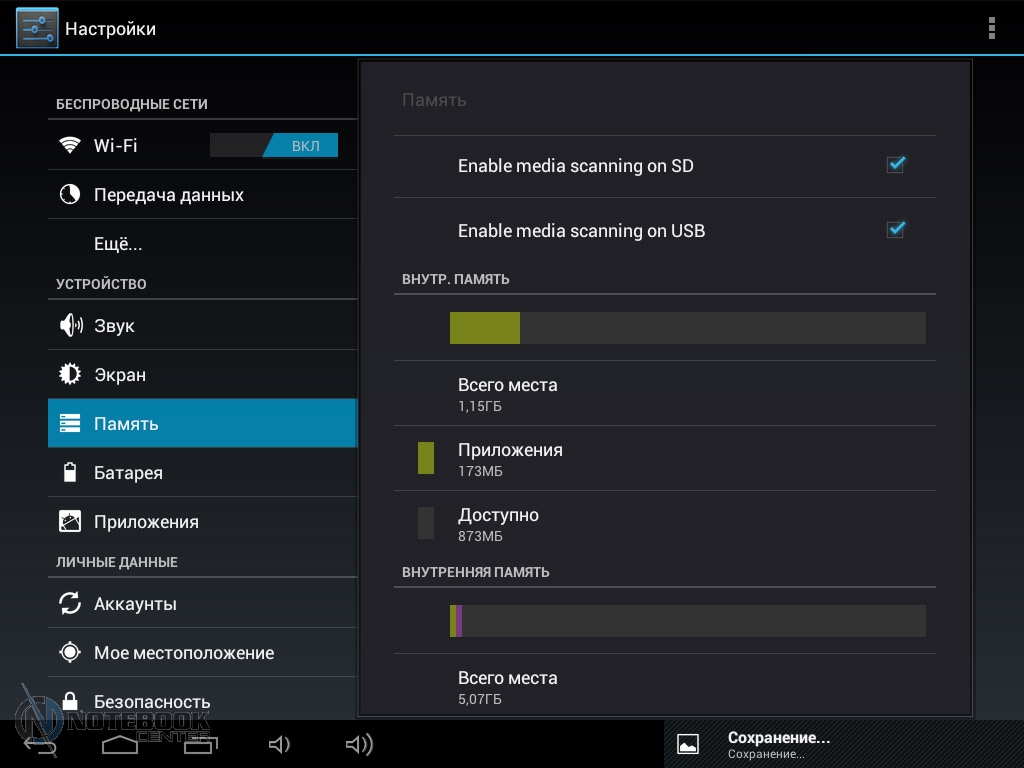Tap the internal storage usage bar
The height and width of the screenshot is (768, 1024).
(687, 328)
